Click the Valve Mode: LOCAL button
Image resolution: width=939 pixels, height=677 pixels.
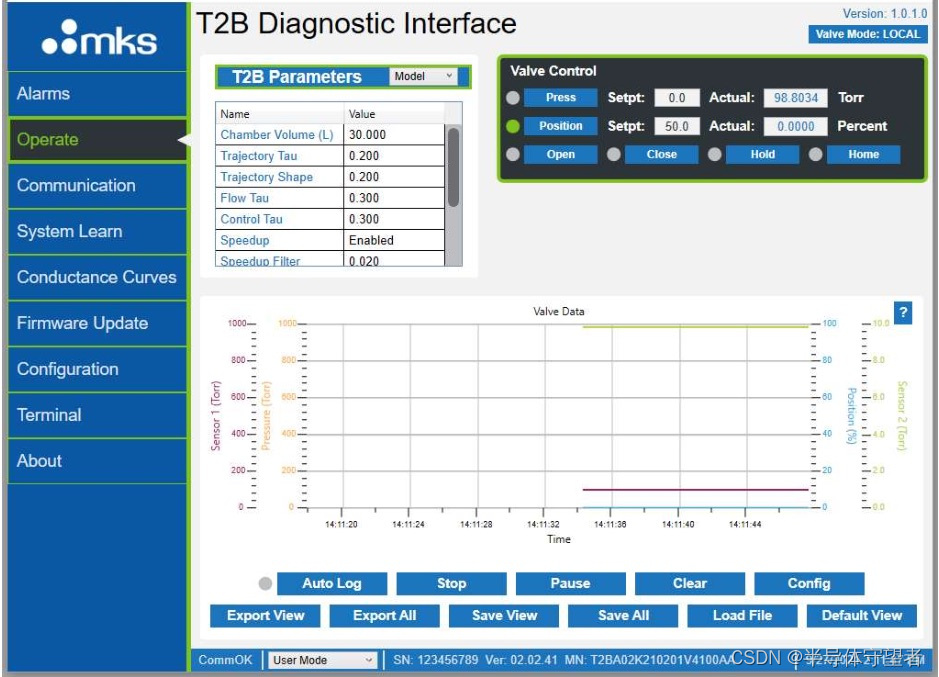coord(867,34)
